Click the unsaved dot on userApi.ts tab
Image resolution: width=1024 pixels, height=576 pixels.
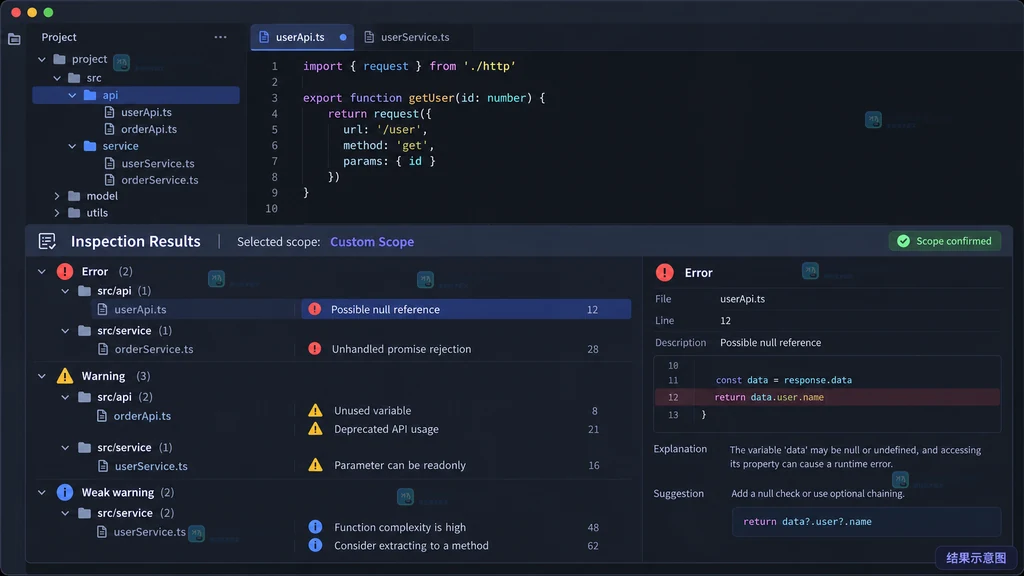tap(343, 37)
